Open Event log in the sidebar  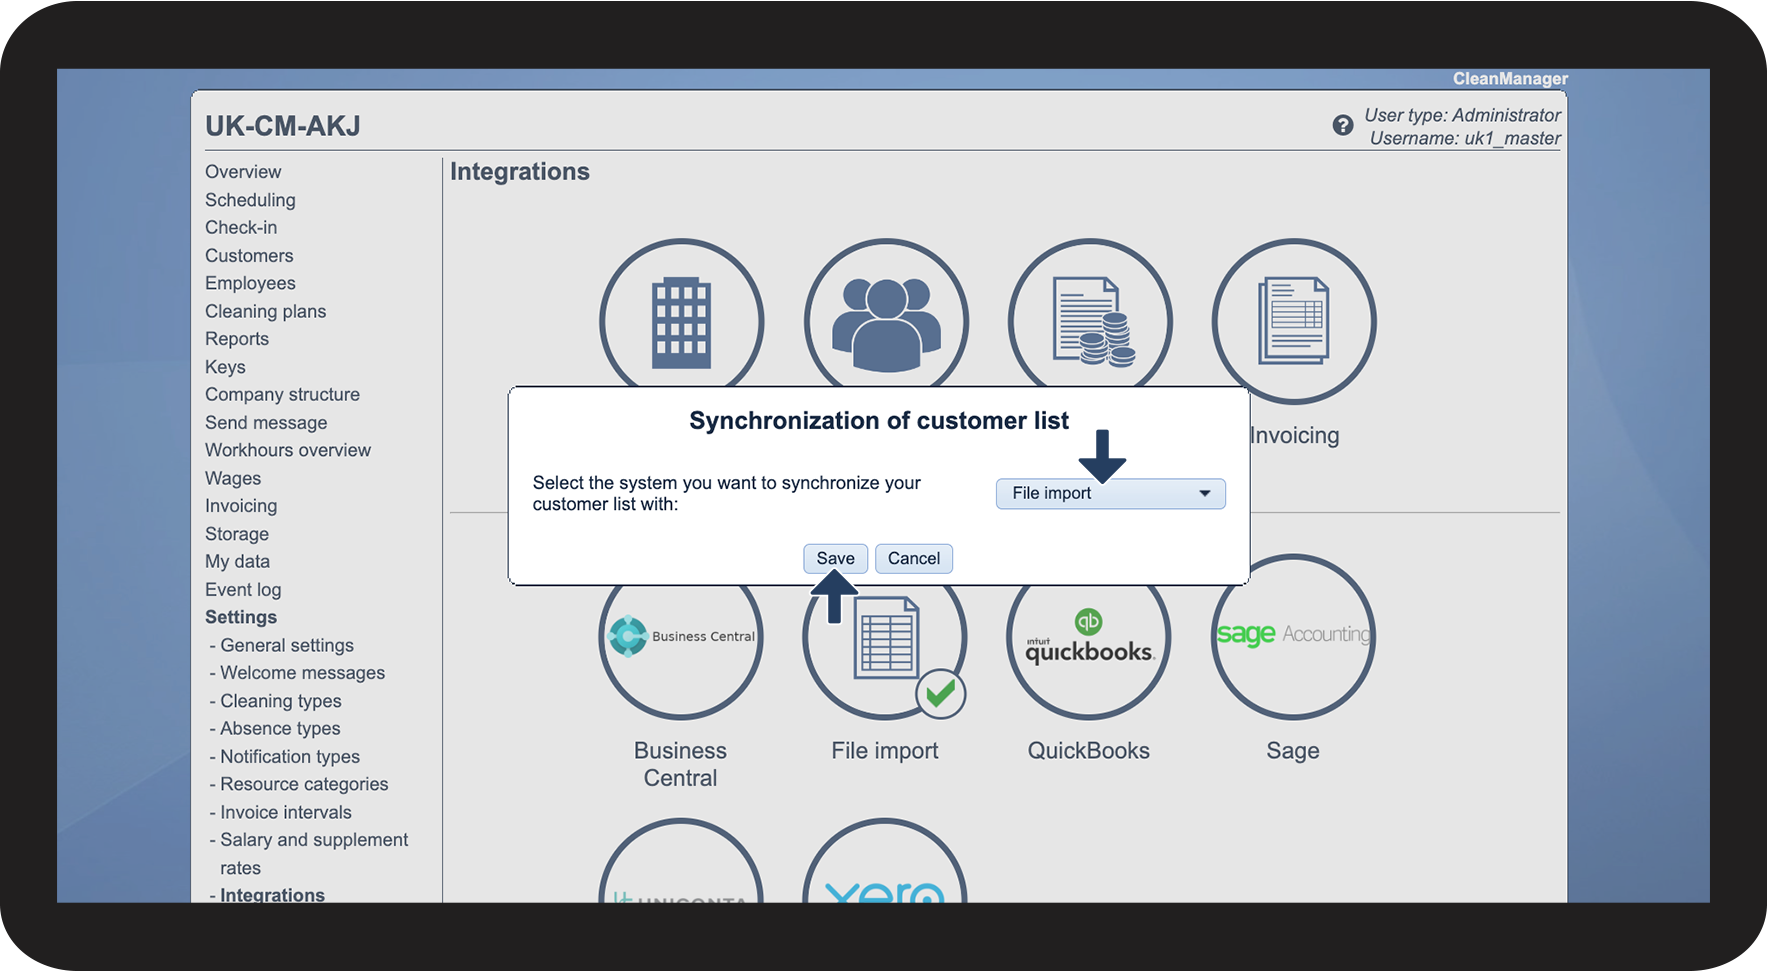coord(243,589)
